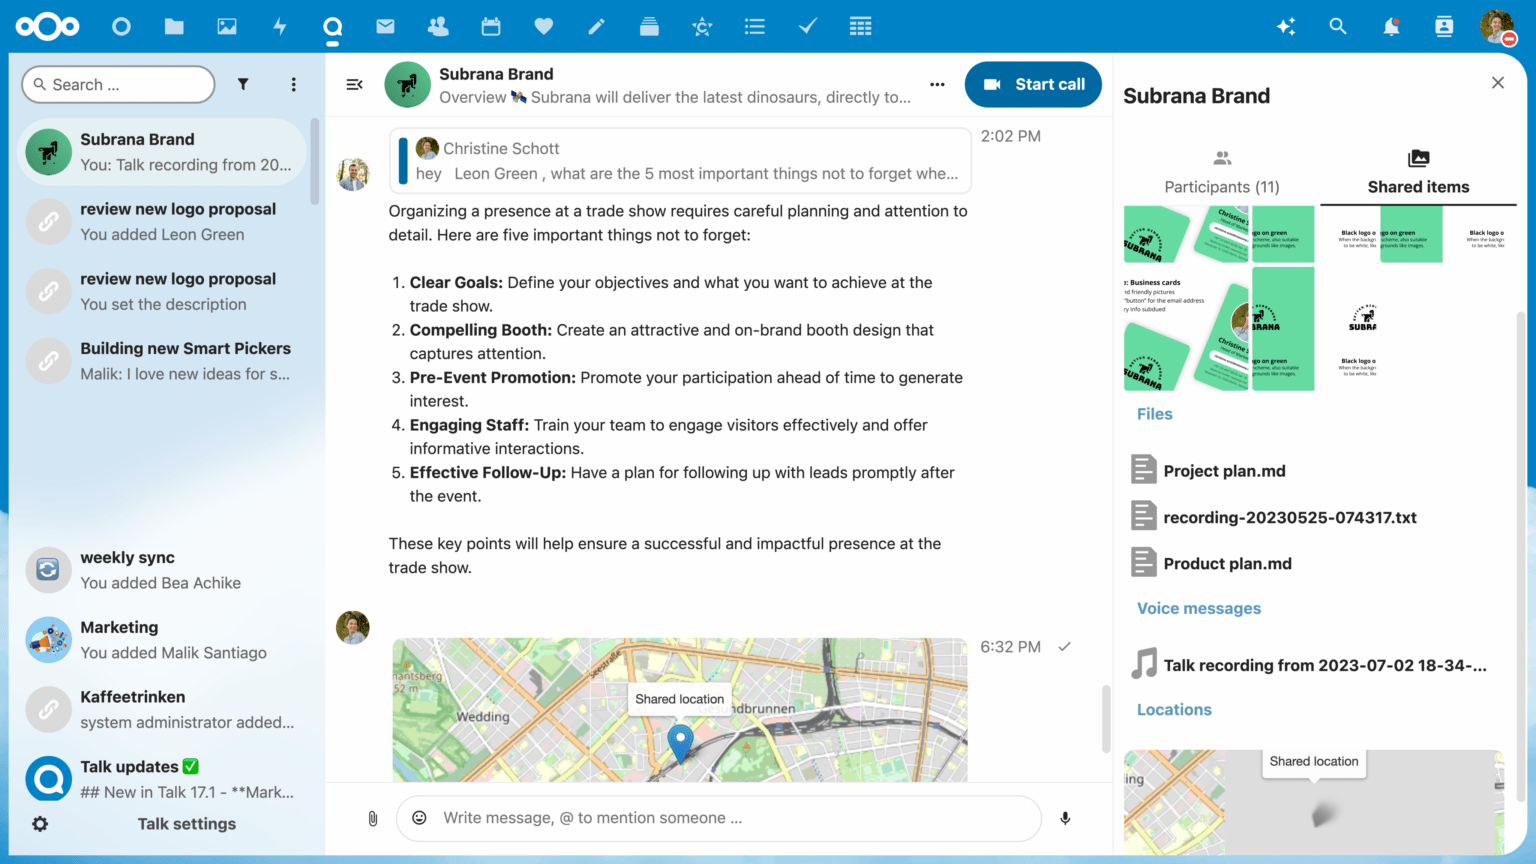Open the Calendar app icon

[x=490, y=26]
